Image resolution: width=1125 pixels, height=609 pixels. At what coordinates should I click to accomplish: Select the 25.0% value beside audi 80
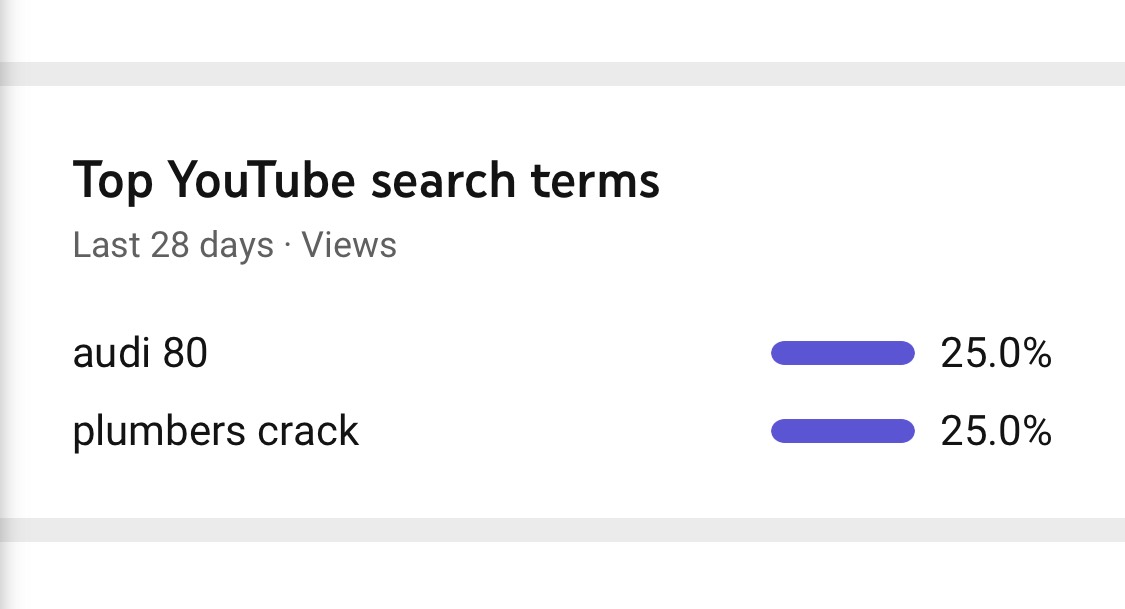(x=996, y=353)
